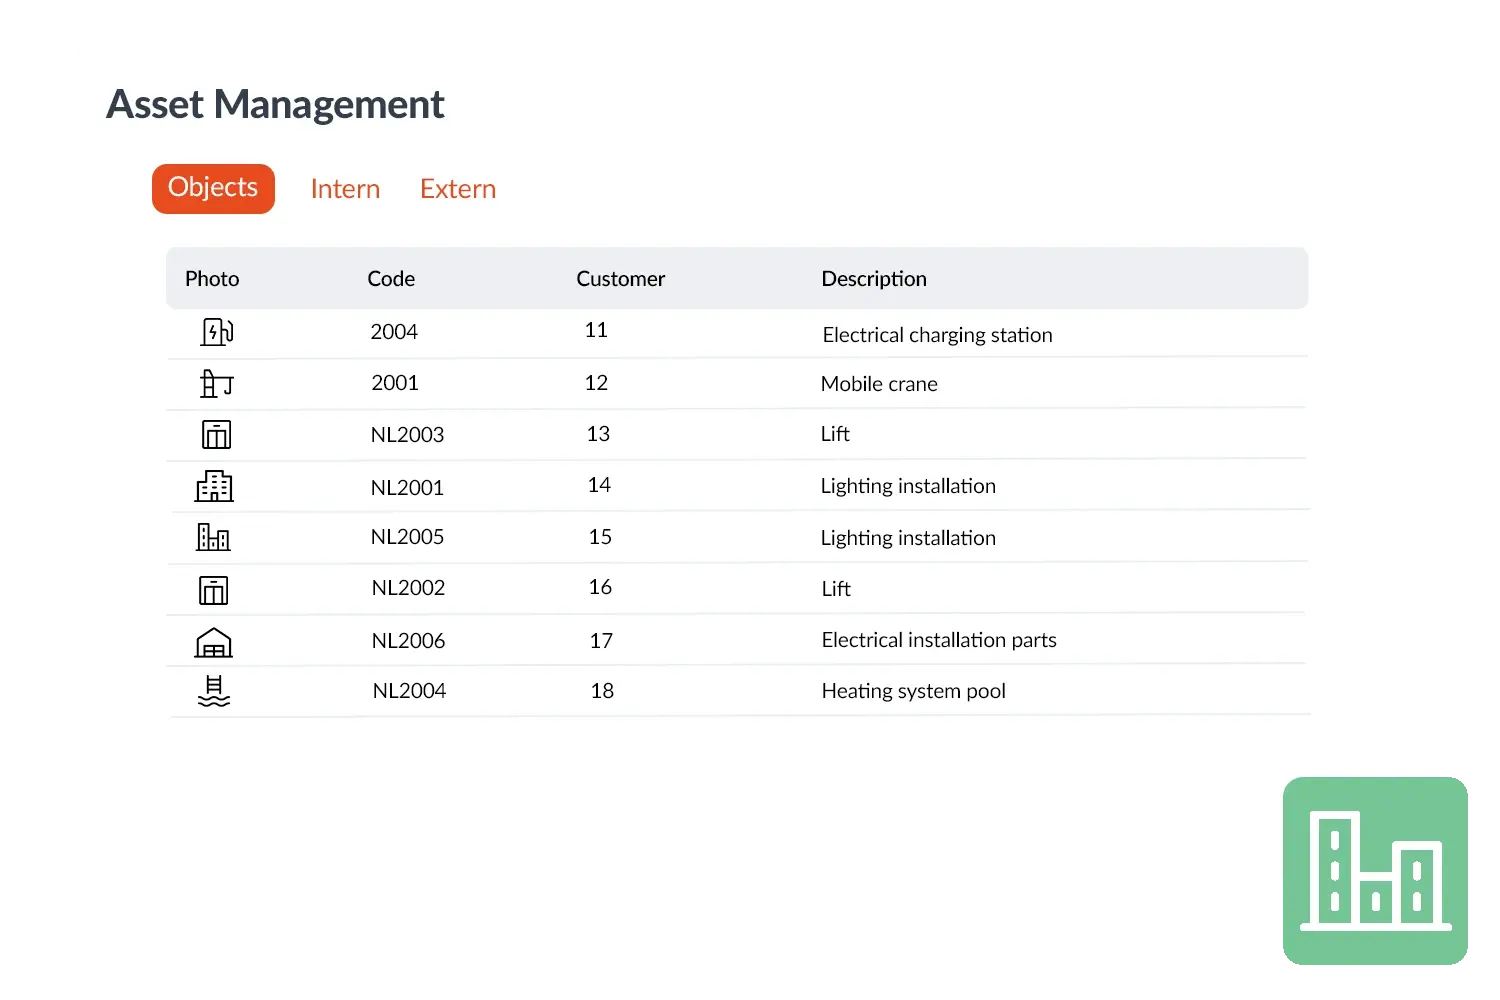The width and height of the screenshot is (1500, 1000).
Task: Click the swimming pool icon for NL2004
Action: coord(214,692)
